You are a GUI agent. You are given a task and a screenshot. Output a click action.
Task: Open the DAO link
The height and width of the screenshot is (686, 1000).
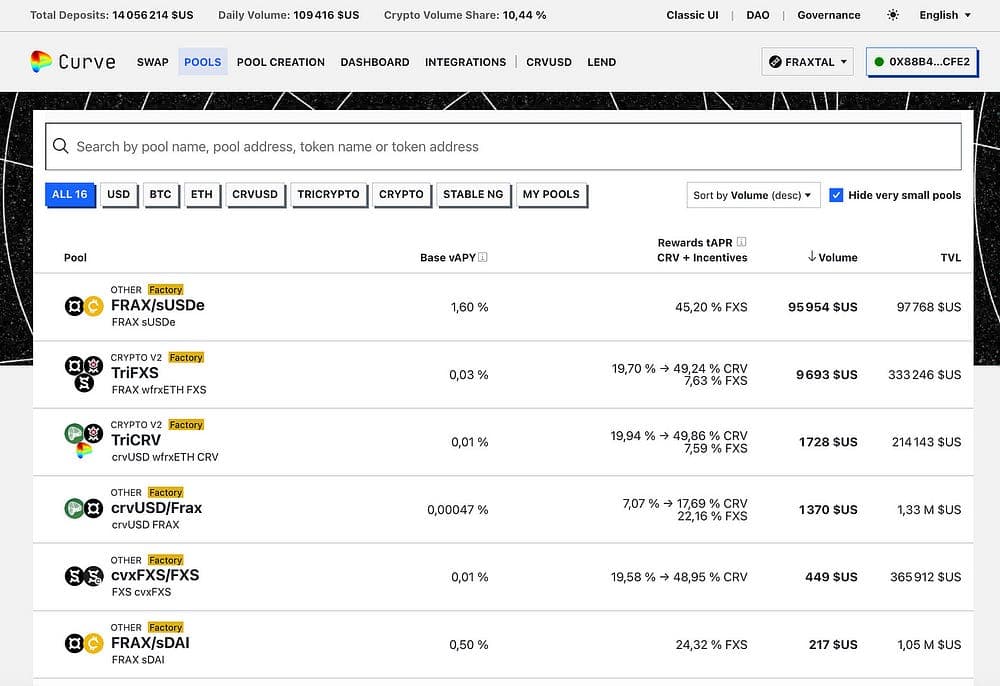tap(758, 15)
